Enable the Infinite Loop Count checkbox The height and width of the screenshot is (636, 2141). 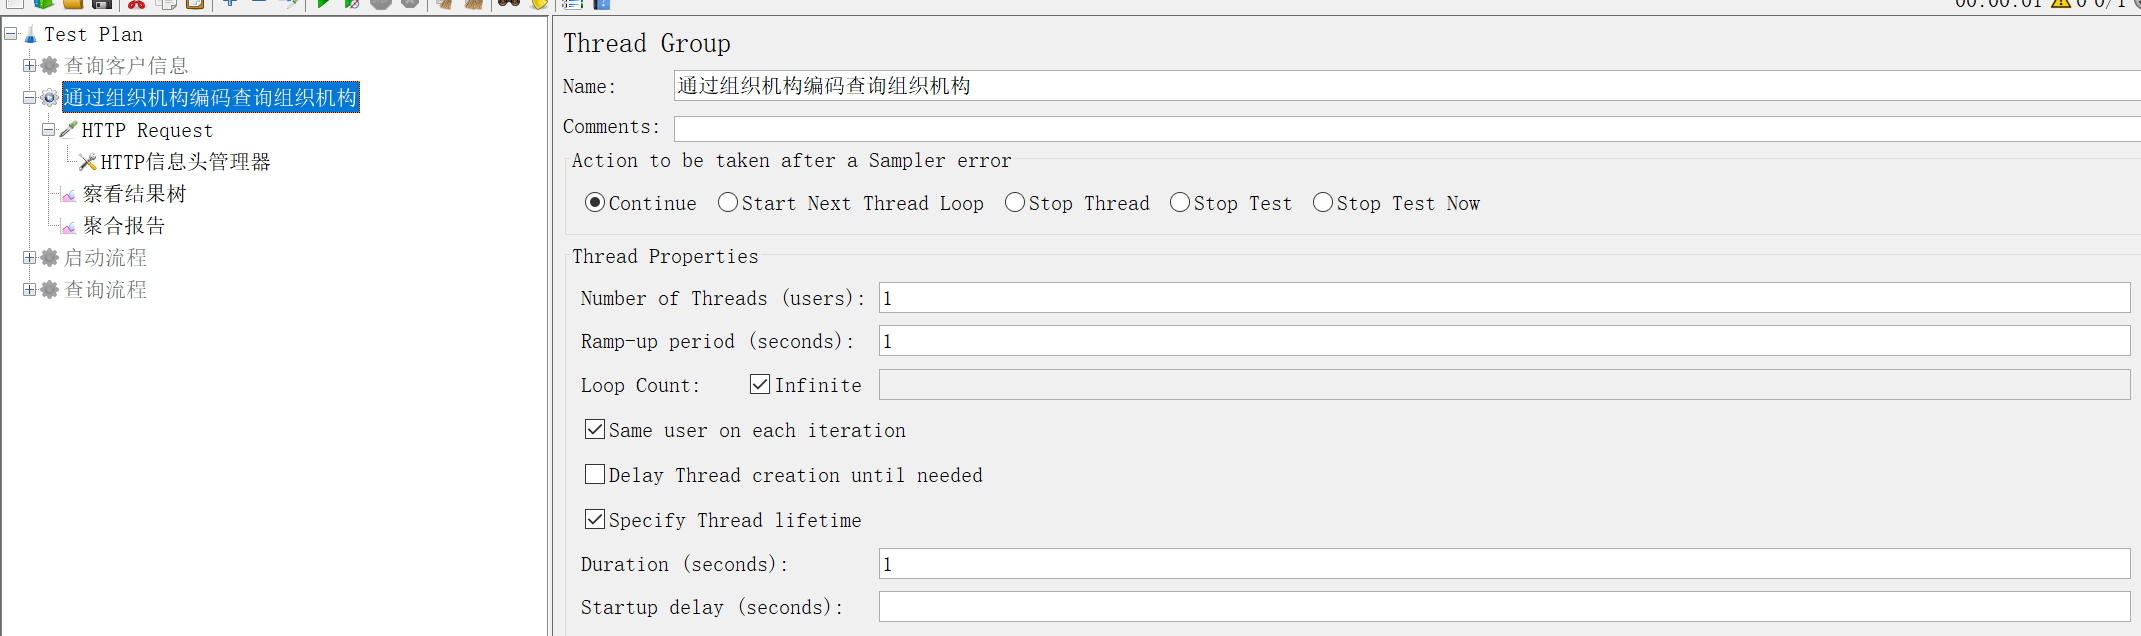760,384
